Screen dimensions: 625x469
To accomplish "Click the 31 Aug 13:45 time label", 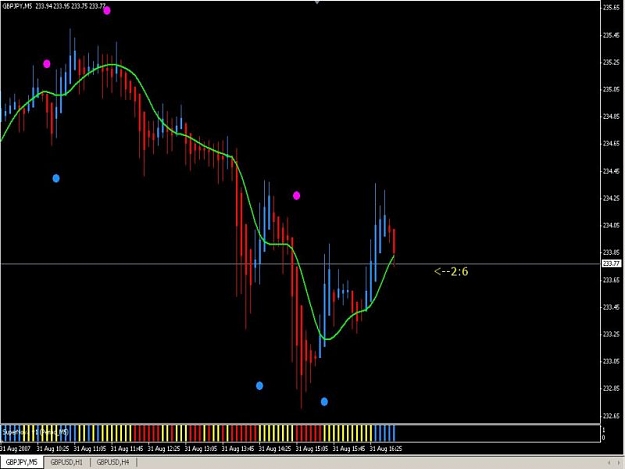I will pyautogui.click(x=238, y=449).
